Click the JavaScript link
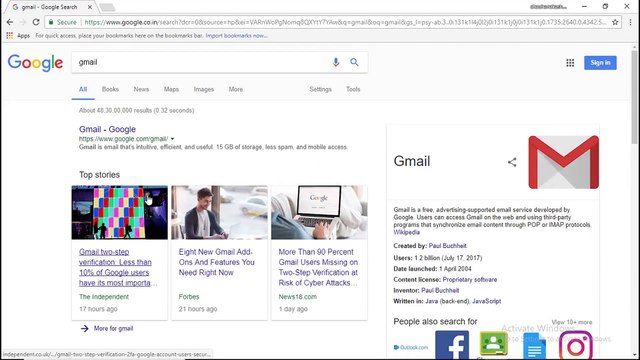The height and width of the screenshot is (360, 640). pyautogui.click(x=487, y=301)
